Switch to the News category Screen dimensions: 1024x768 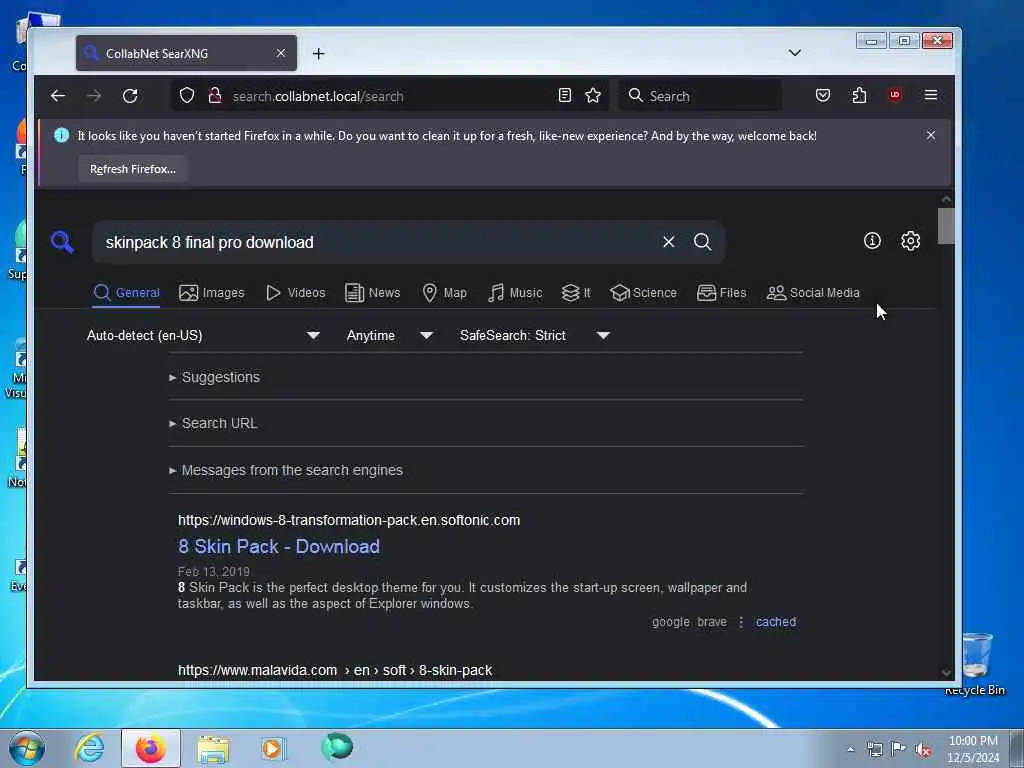(x=372, y=293)
